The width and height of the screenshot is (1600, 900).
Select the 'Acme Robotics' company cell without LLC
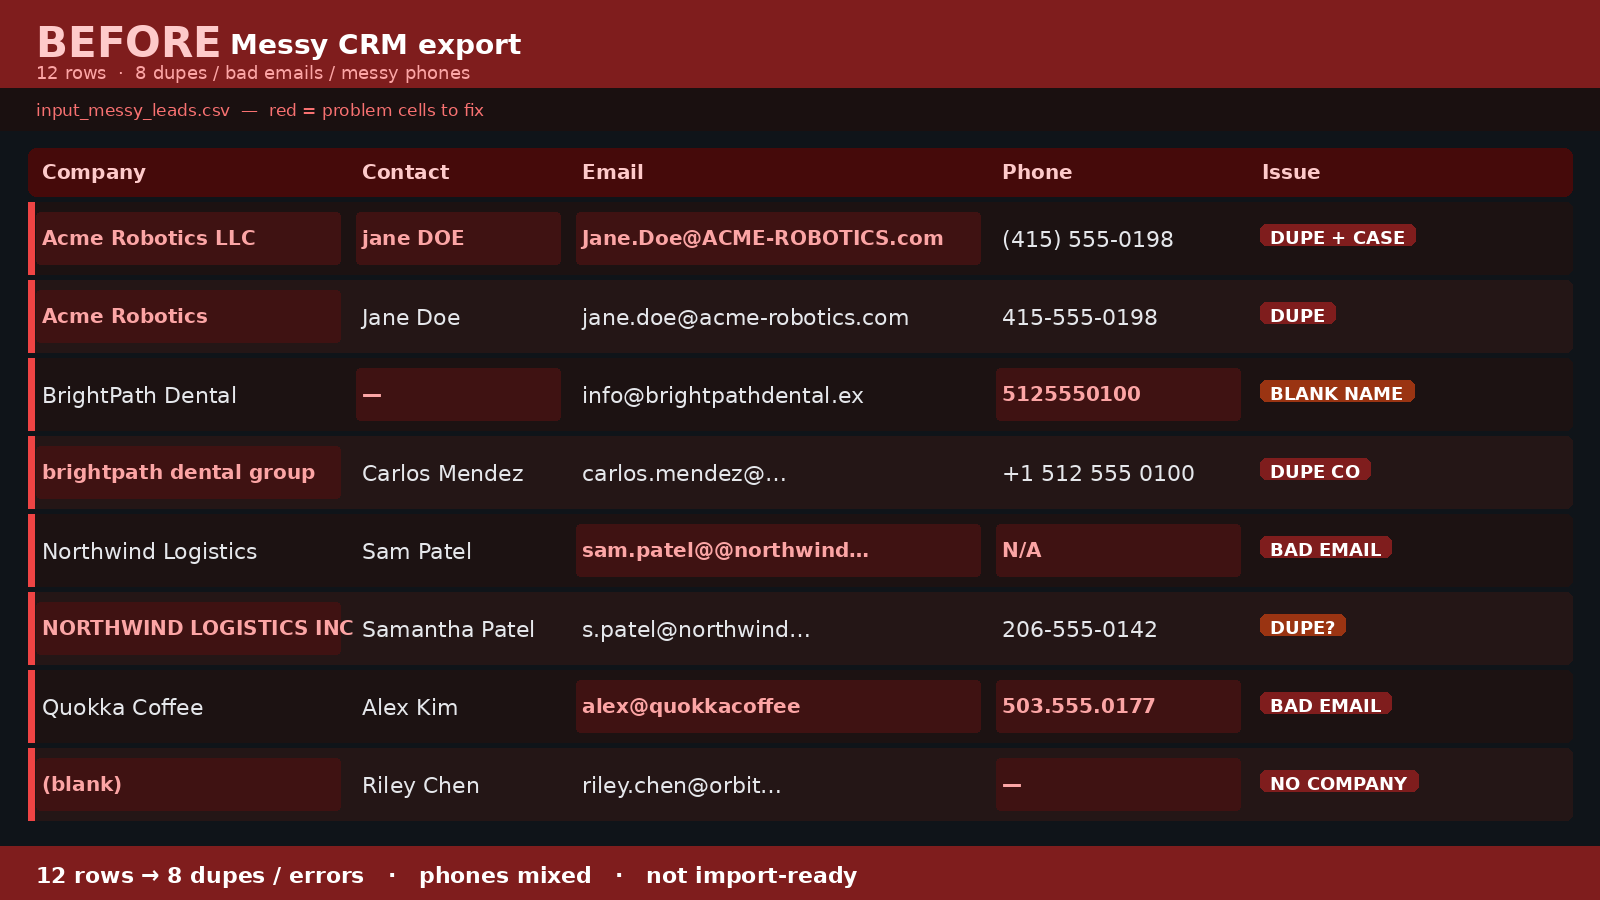click(x=188, y=316)
